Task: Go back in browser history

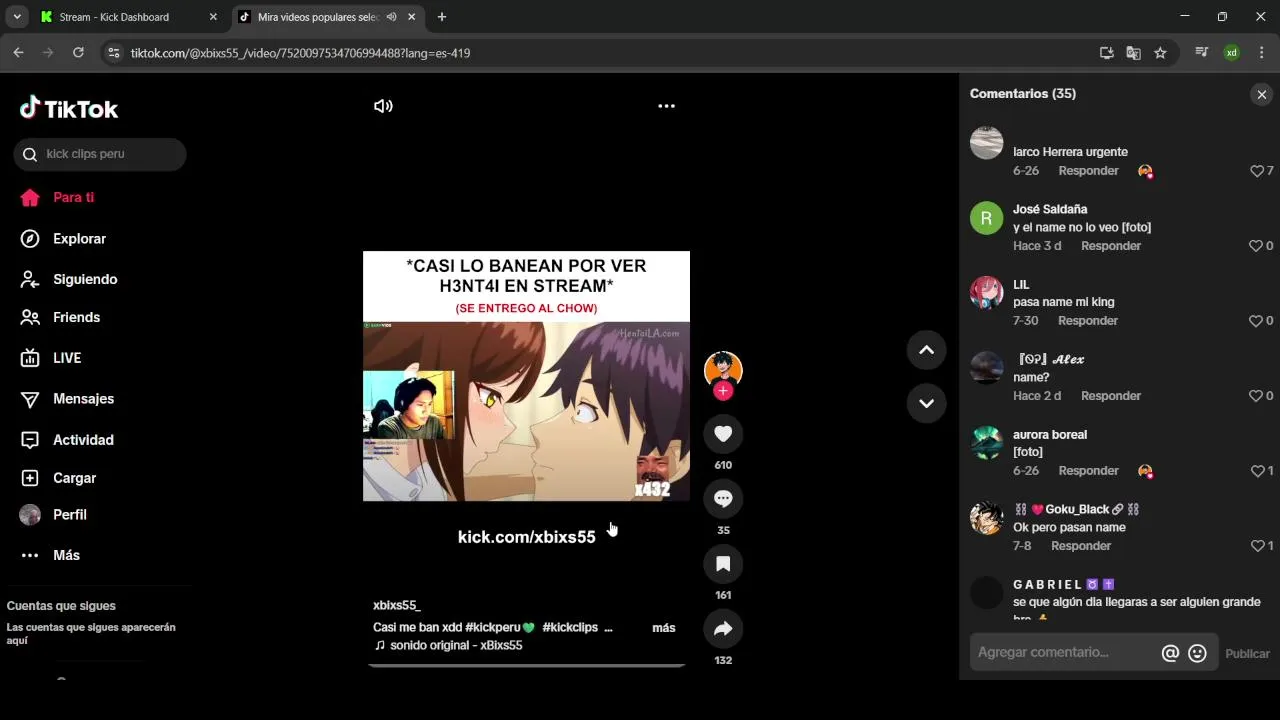Action: (18, 53)
